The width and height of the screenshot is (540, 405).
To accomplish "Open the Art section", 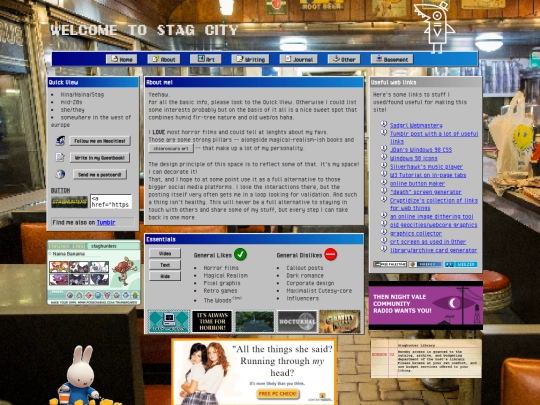I will 206,59.
